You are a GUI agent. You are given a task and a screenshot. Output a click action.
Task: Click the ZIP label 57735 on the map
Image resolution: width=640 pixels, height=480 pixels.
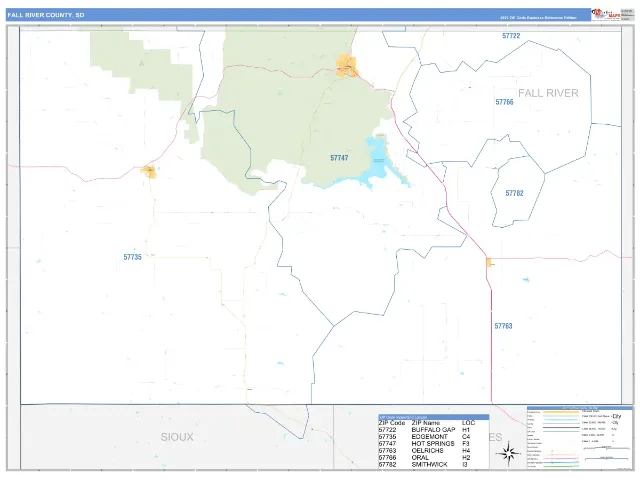[133, 257]
